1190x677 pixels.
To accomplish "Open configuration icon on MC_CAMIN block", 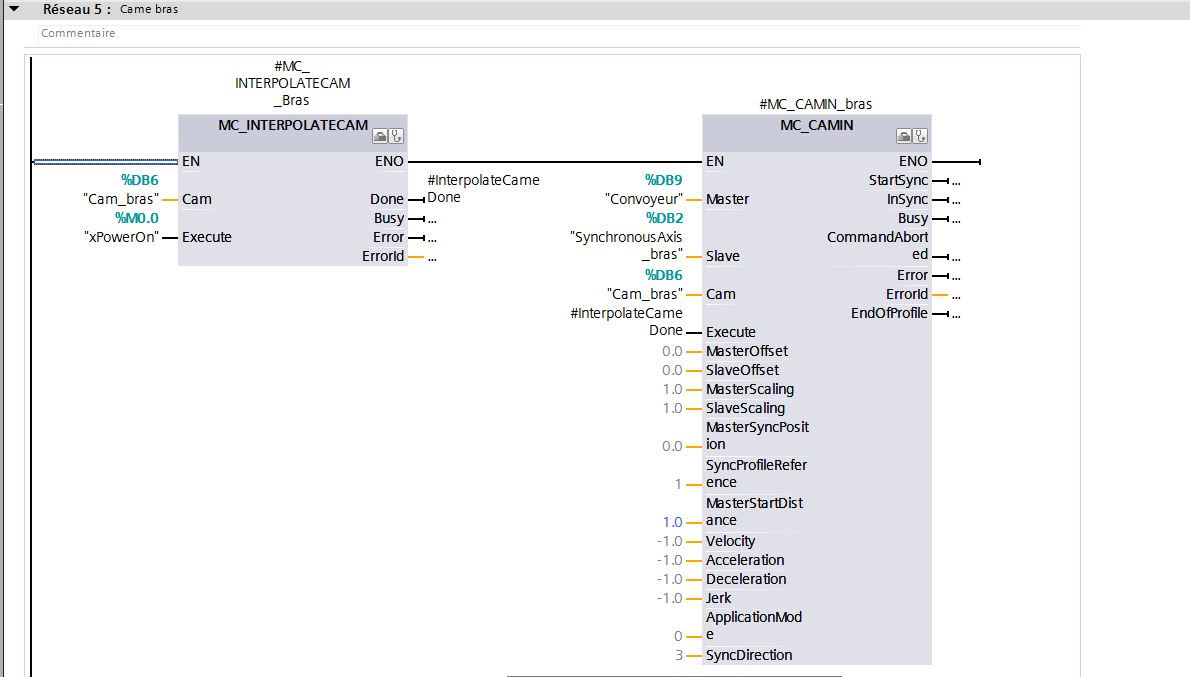I will point(904,136).
